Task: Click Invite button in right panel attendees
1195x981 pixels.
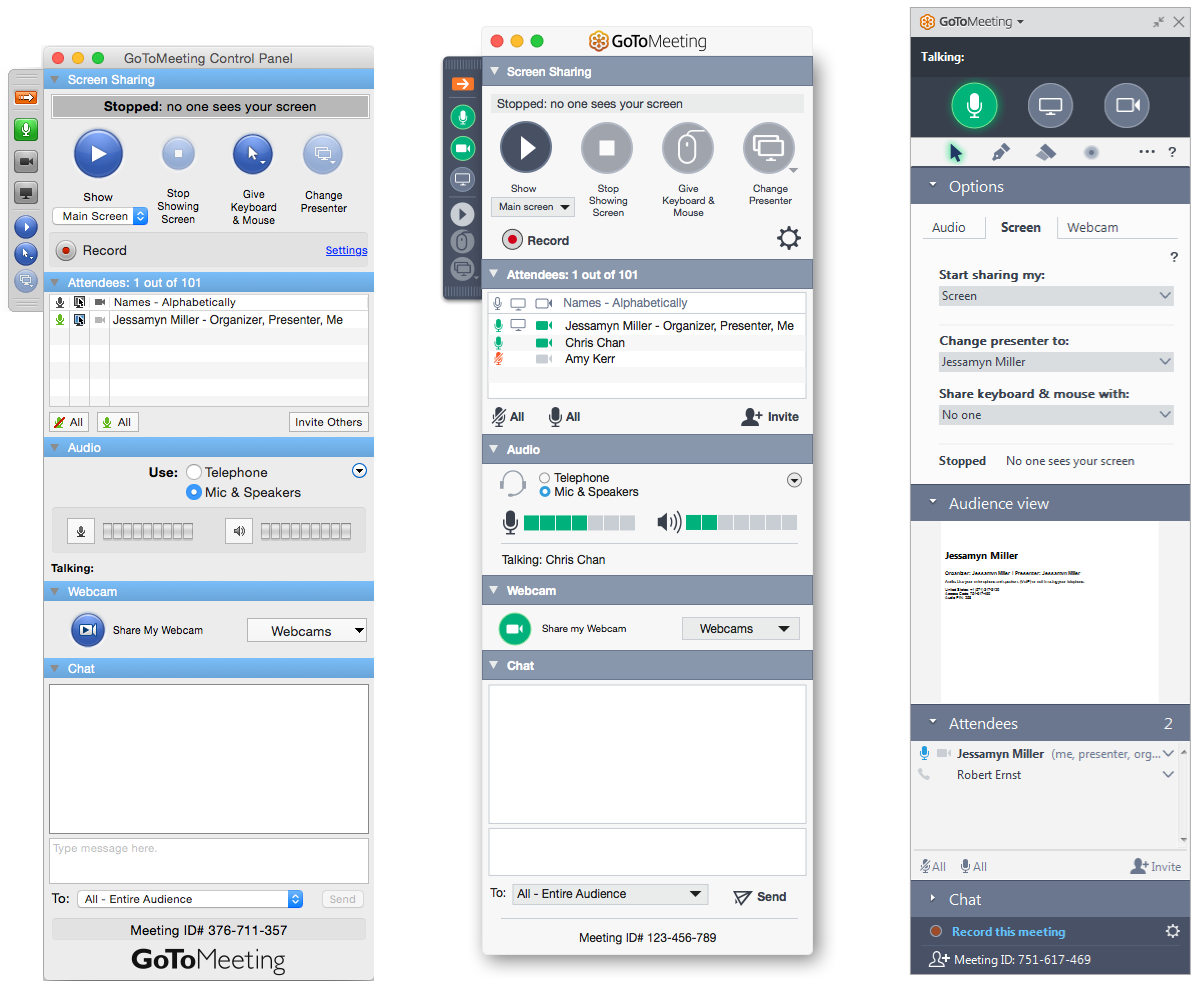Action: [x=1155, y=866]
